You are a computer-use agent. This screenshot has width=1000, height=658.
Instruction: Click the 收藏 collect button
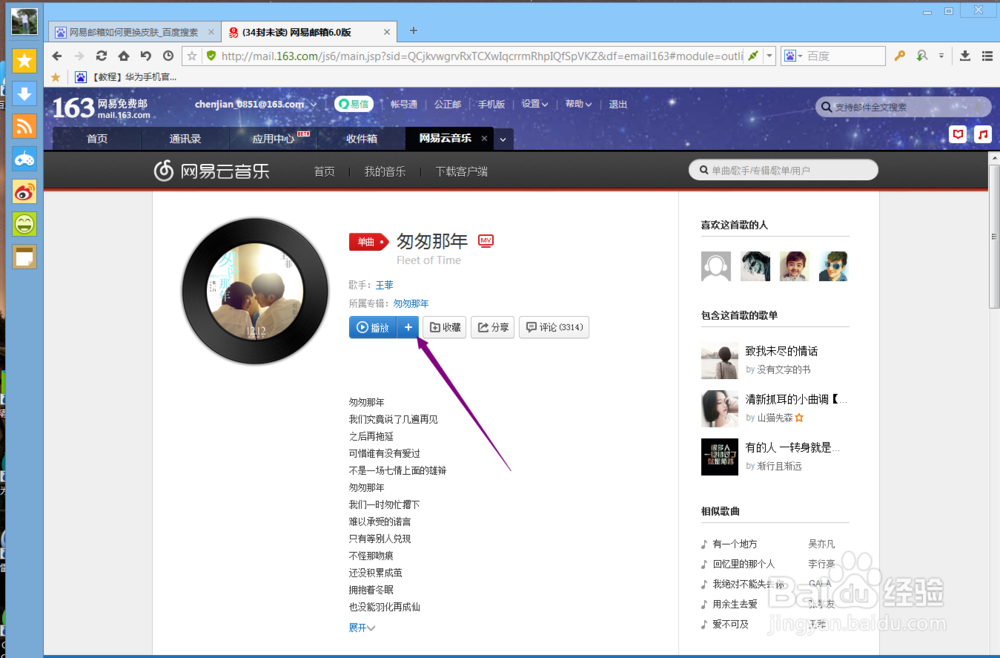[445, 327]
